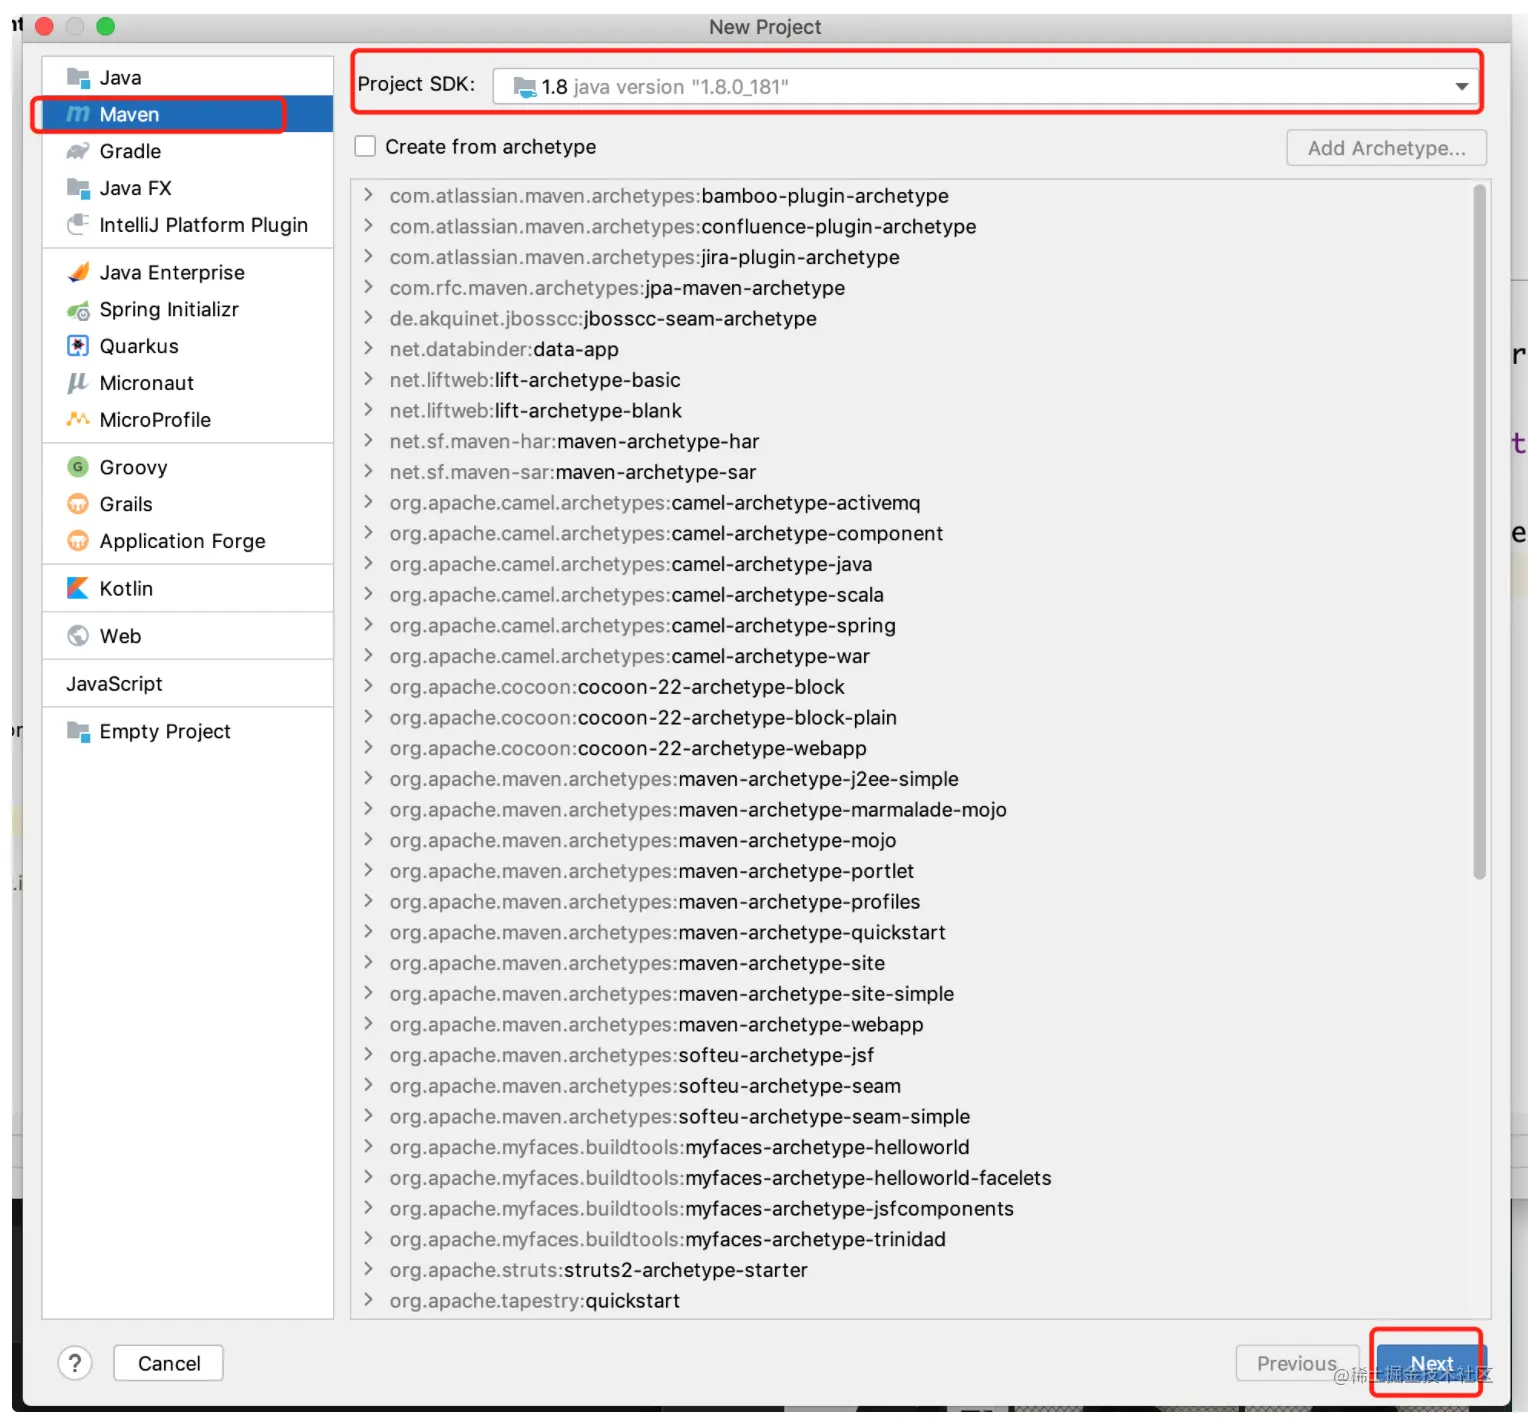Click the SDK folder icon in Project SDK field

pos(525,87)
